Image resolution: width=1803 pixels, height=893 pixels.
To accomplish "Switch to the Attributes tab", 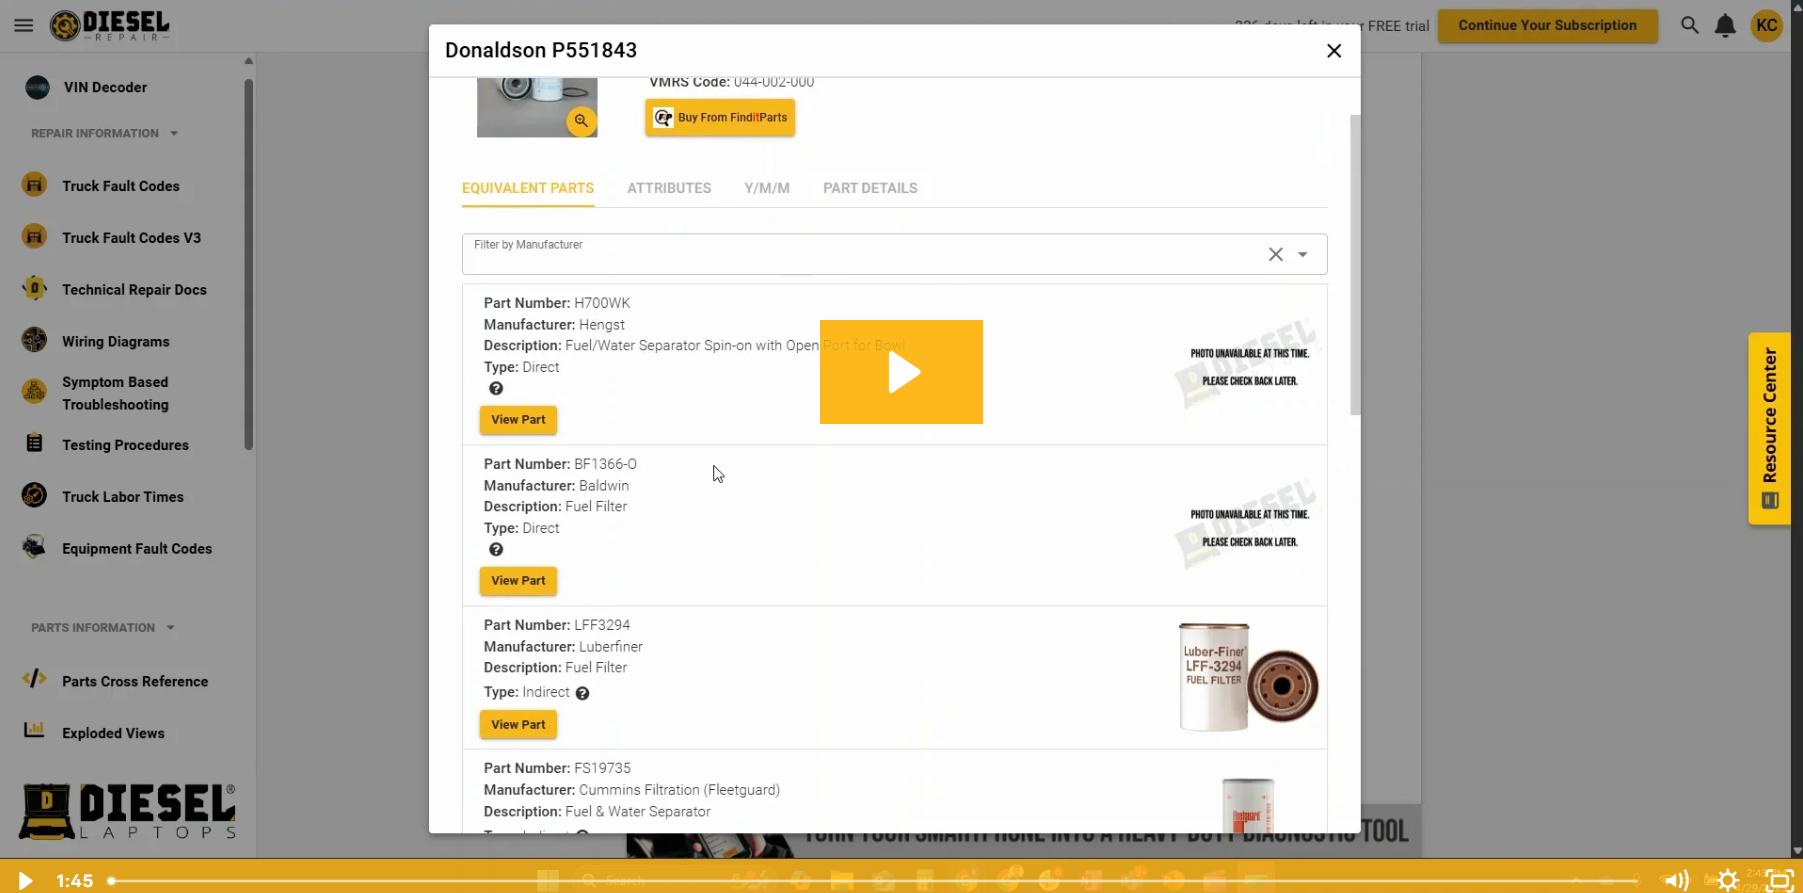I will (x=669, y=188).
